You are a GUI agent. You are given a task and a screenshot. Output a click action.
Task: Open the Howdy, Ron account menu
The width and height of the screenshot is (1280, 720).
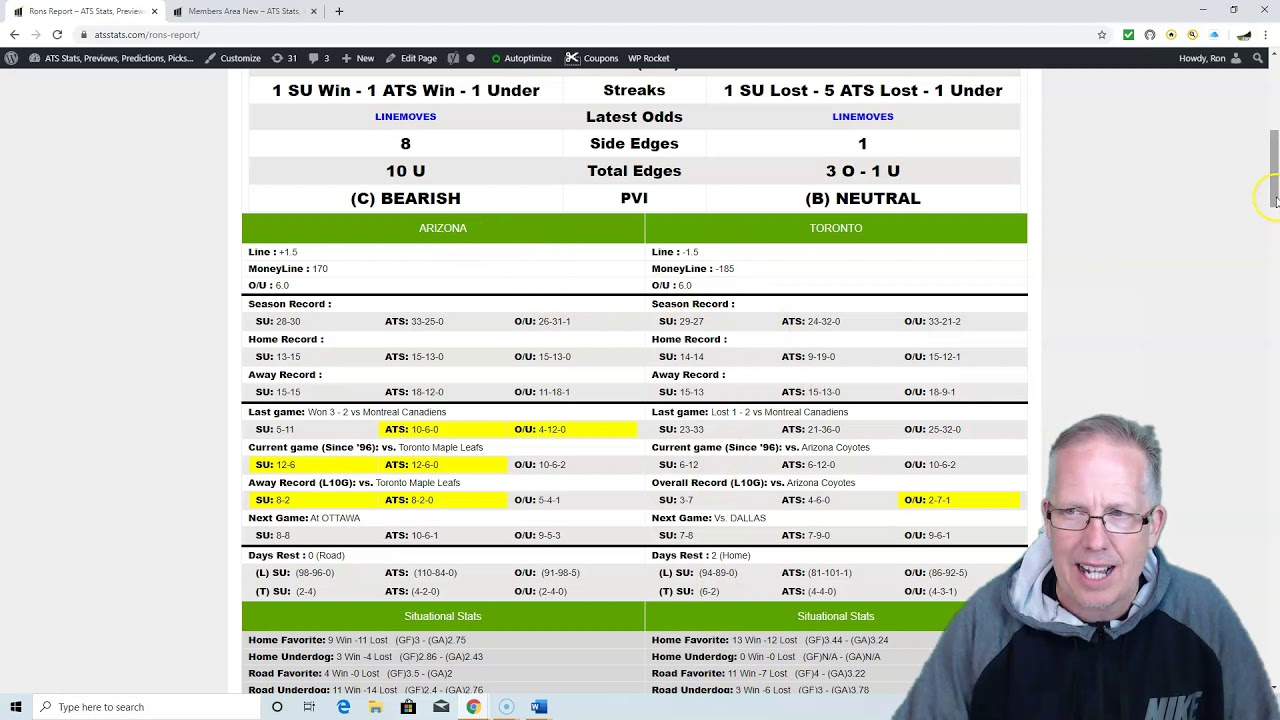pos(1210,58)
